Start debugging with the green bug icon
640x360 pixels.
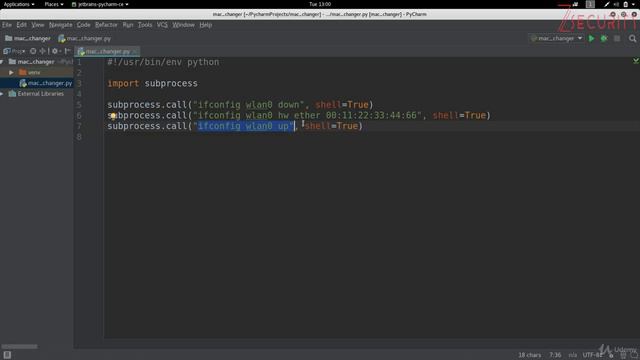pyautogui.click(x=604, y=38)
